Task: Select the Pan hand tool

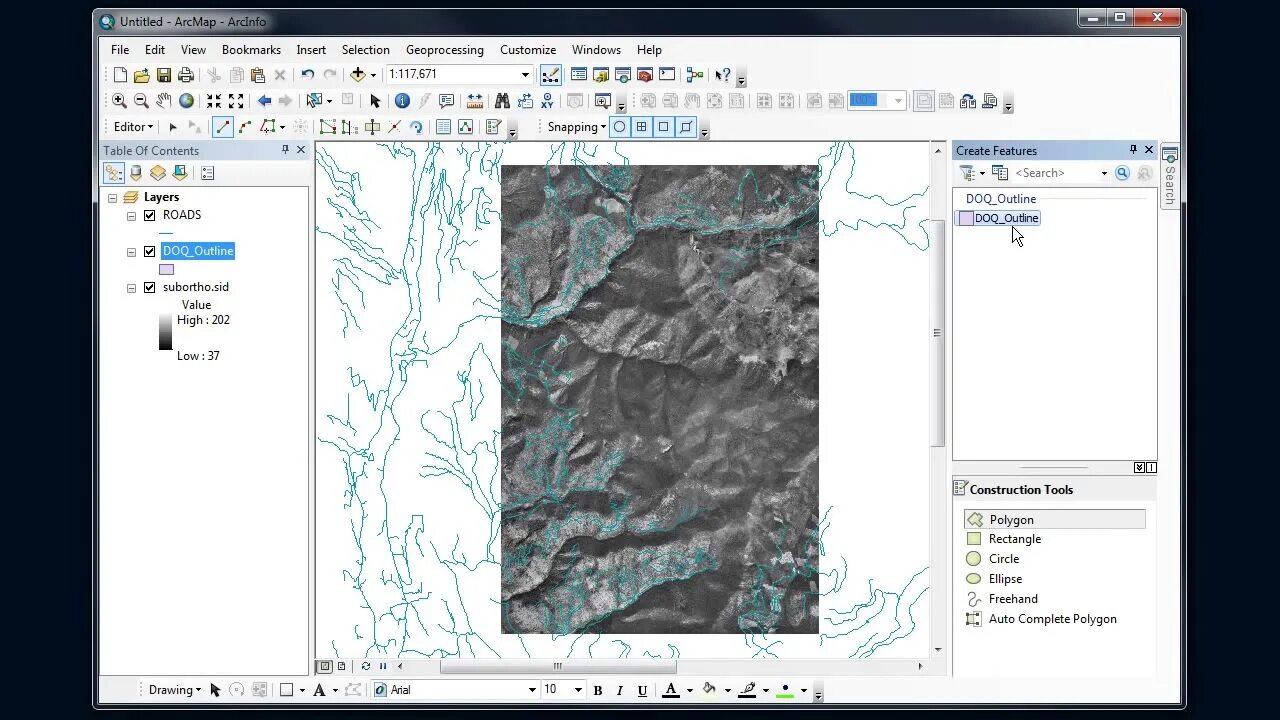Action: pyautogui.click(x=163, y=101)
